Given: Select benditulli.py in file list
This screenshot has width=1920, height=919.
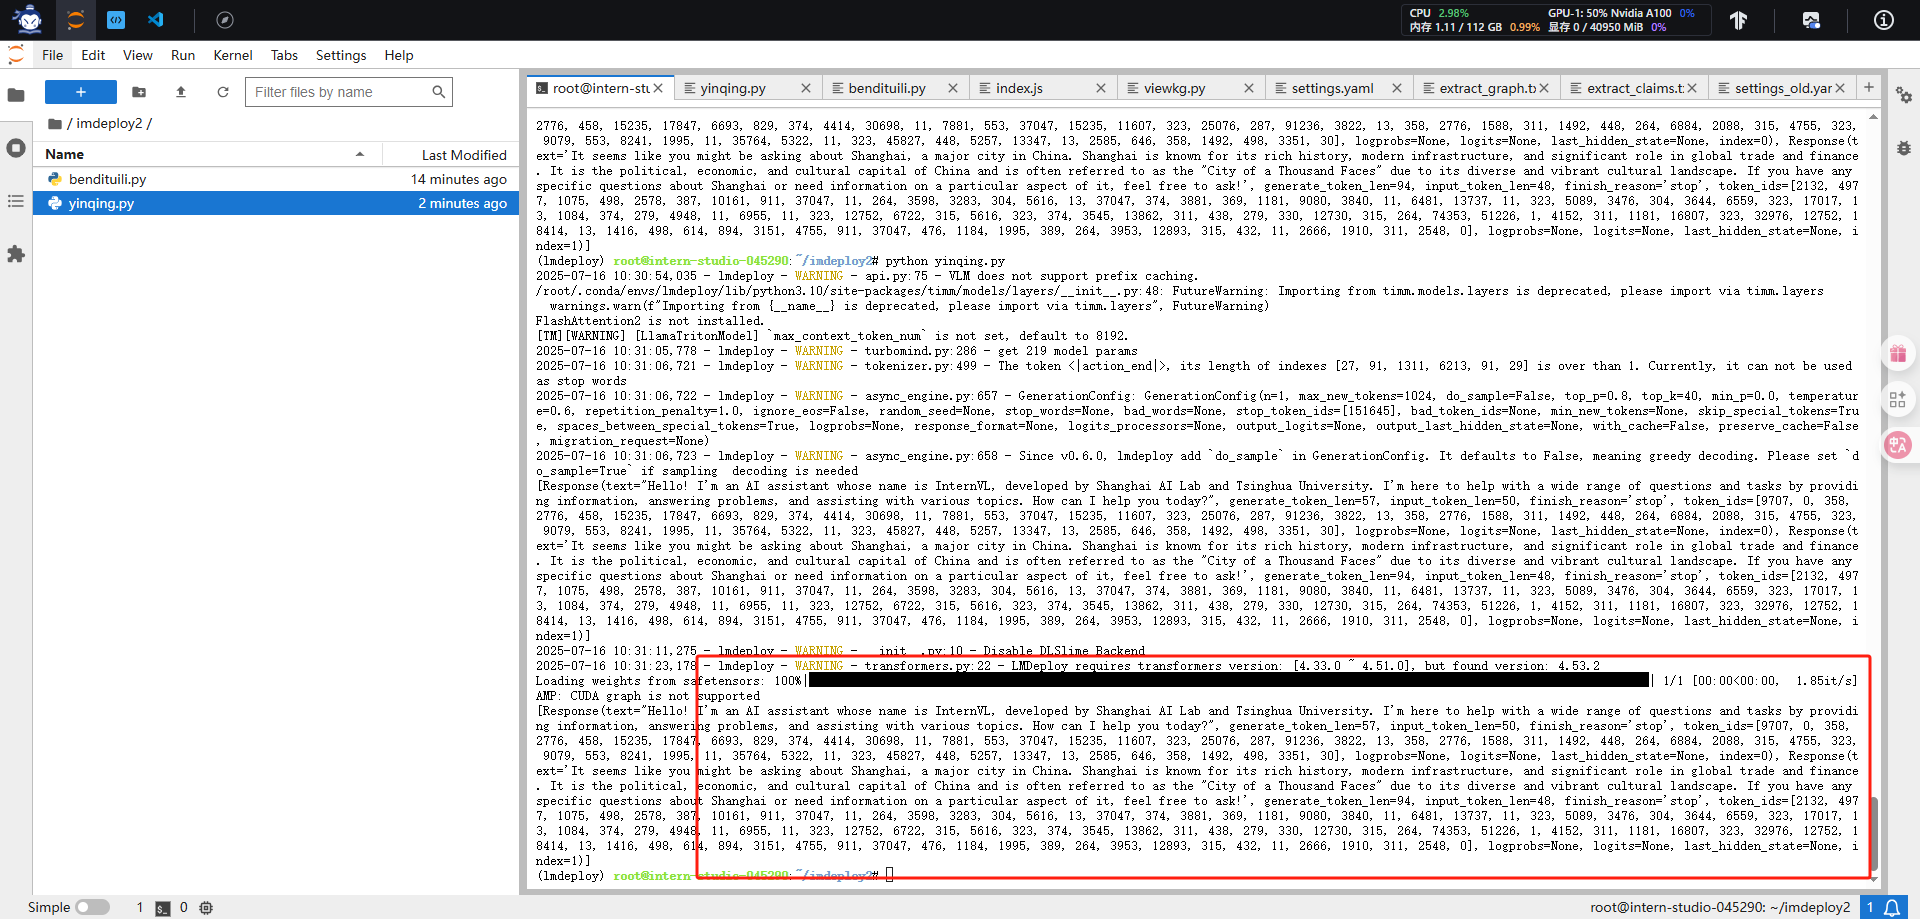Looking at the screenshot, I should 276,179.
